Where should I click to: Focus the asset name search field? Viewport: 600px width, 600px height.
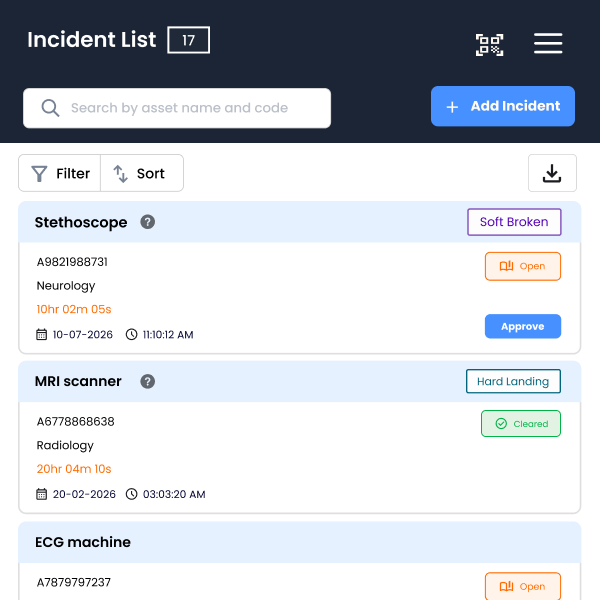(x=190, y=108)
